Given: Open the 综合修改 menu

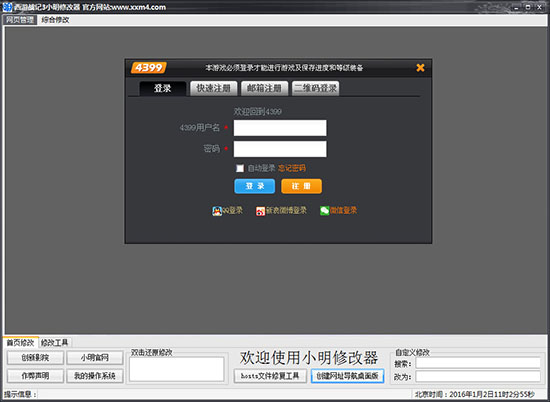Looking at the screenshot, I should (55, 20).
